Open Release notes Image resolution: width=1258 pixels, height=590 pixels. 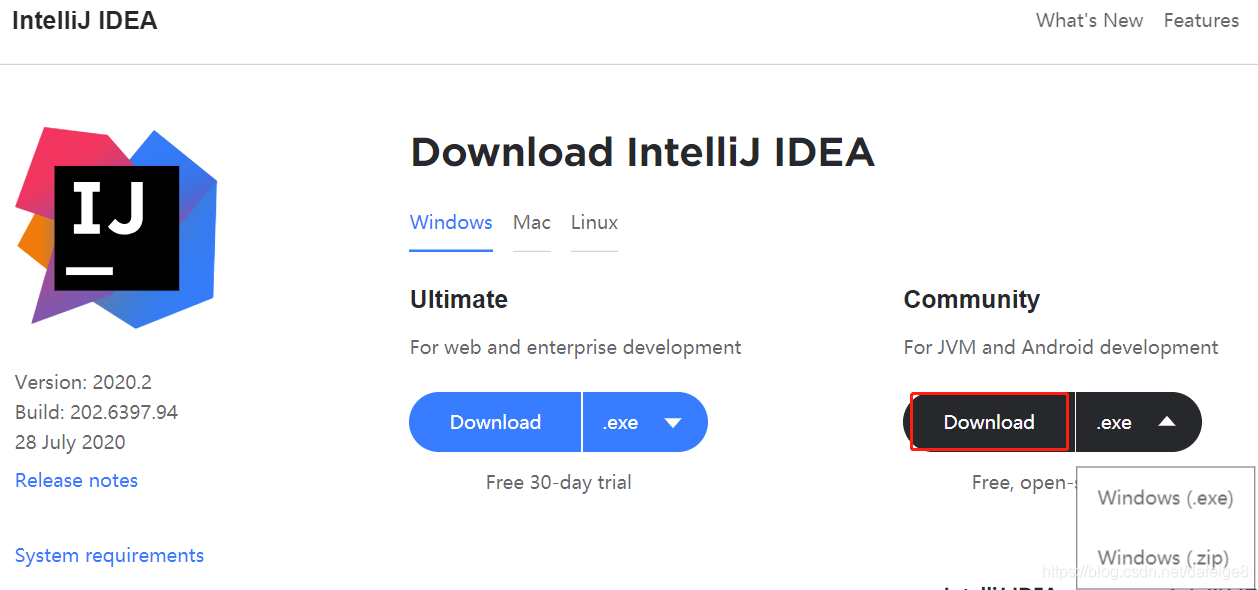[76, 480]
